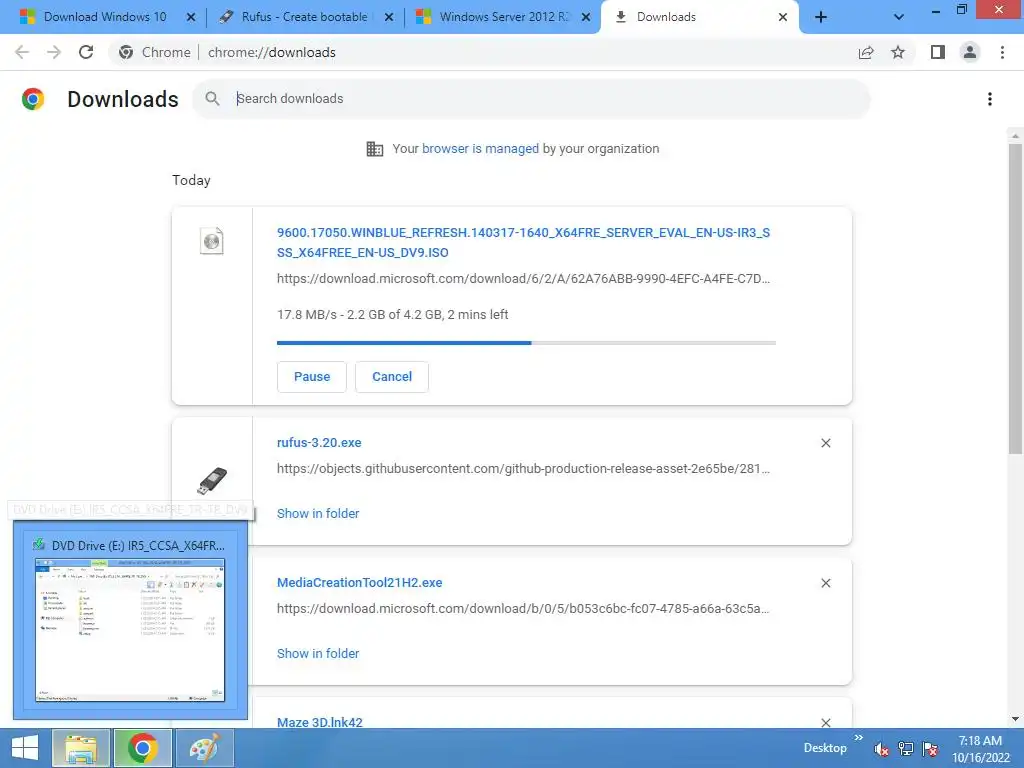Screen dimensions: 1024x768
Task: Bookmark this page with the star icon
Action: (x=898, y=52)
